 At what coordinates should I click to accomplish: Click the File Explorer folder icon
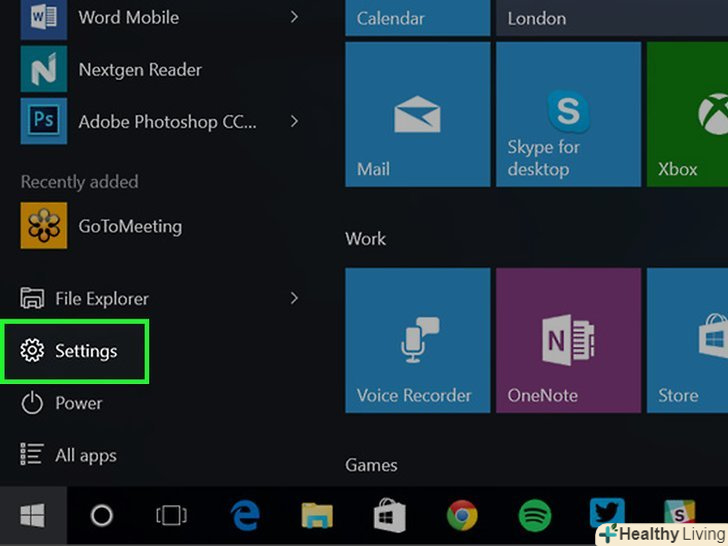tap(32, 298)
